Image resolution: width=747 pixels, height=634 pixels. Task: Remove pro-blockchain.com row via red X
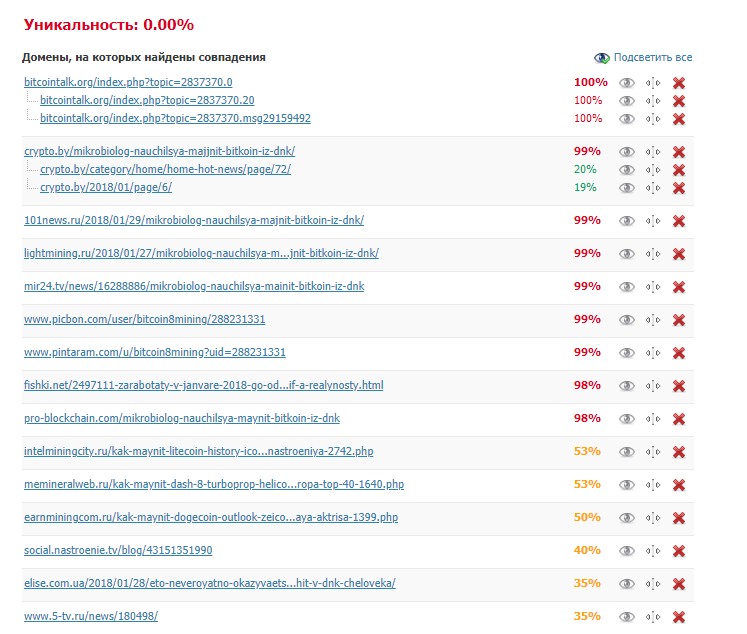pos(679,419)
